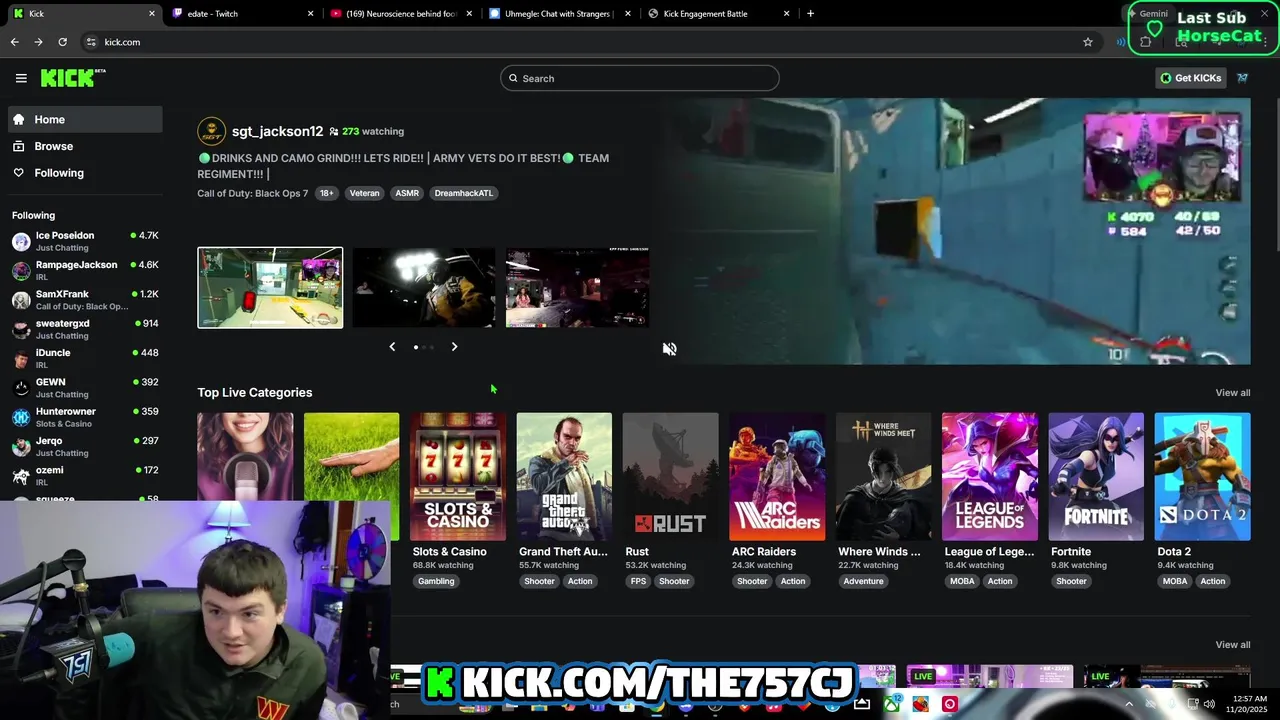Click the ASMR tag
The height and width of the screenshot is (720, 1280).
tap(407, 193)
